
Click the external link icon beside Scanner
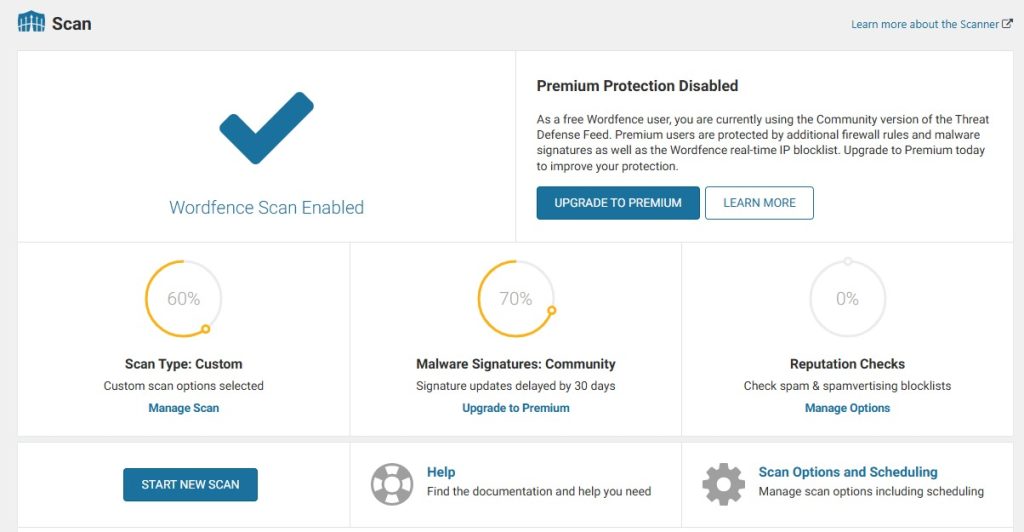1008,24
